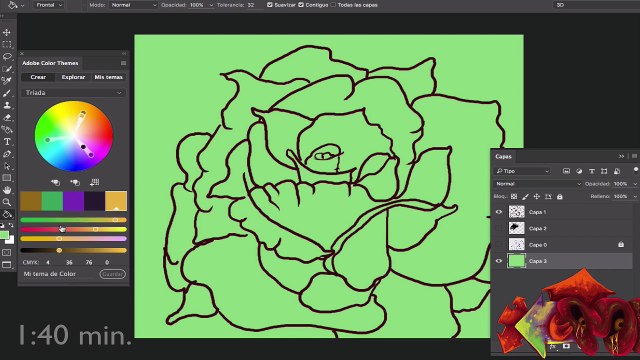
Task: Toggle the Contiguo checkbox
Action: click(x=301, y=5)
